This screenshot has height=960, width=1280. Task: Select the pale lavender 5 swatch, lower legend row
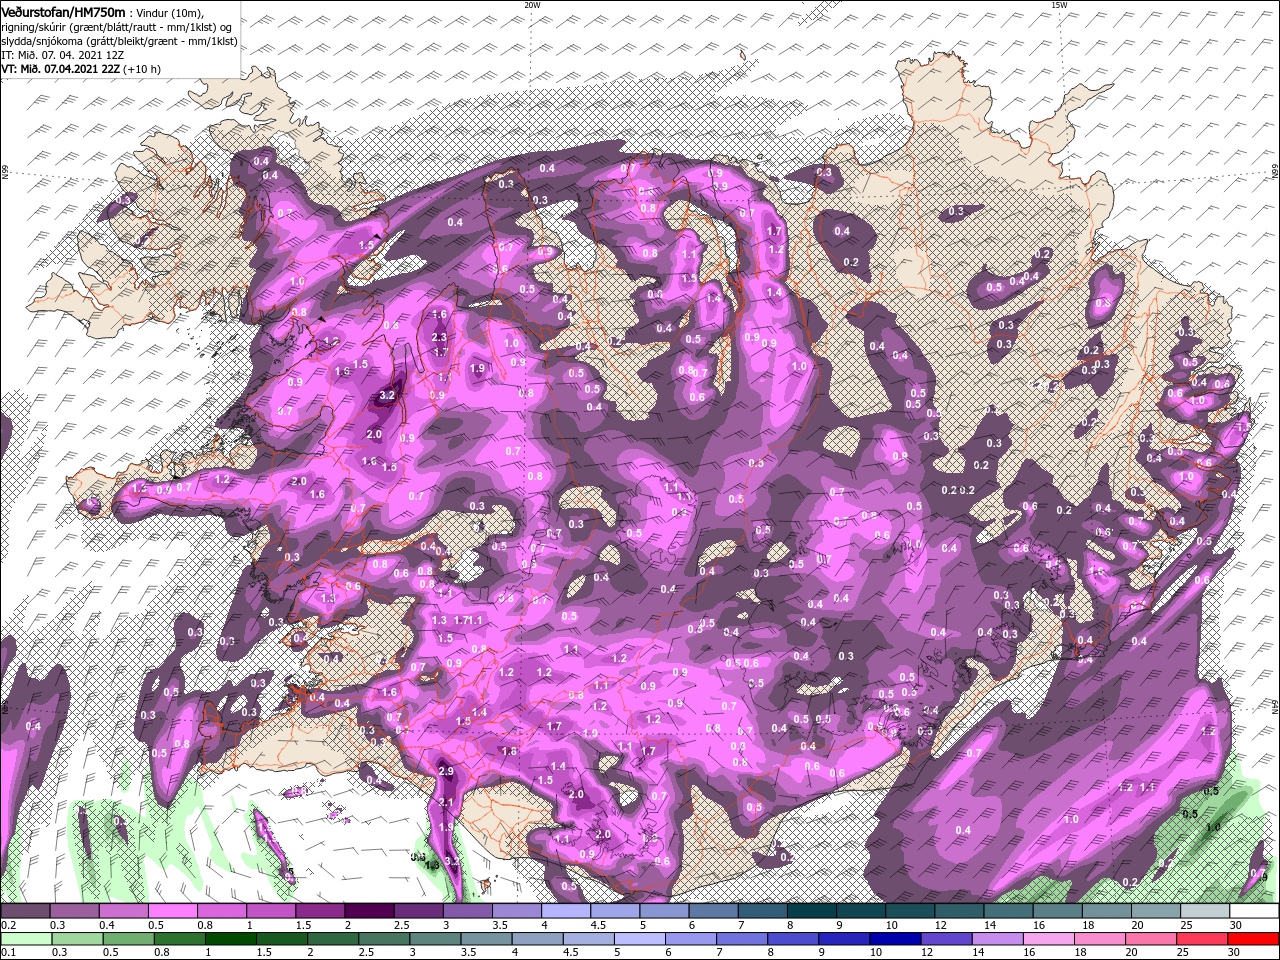640,939
